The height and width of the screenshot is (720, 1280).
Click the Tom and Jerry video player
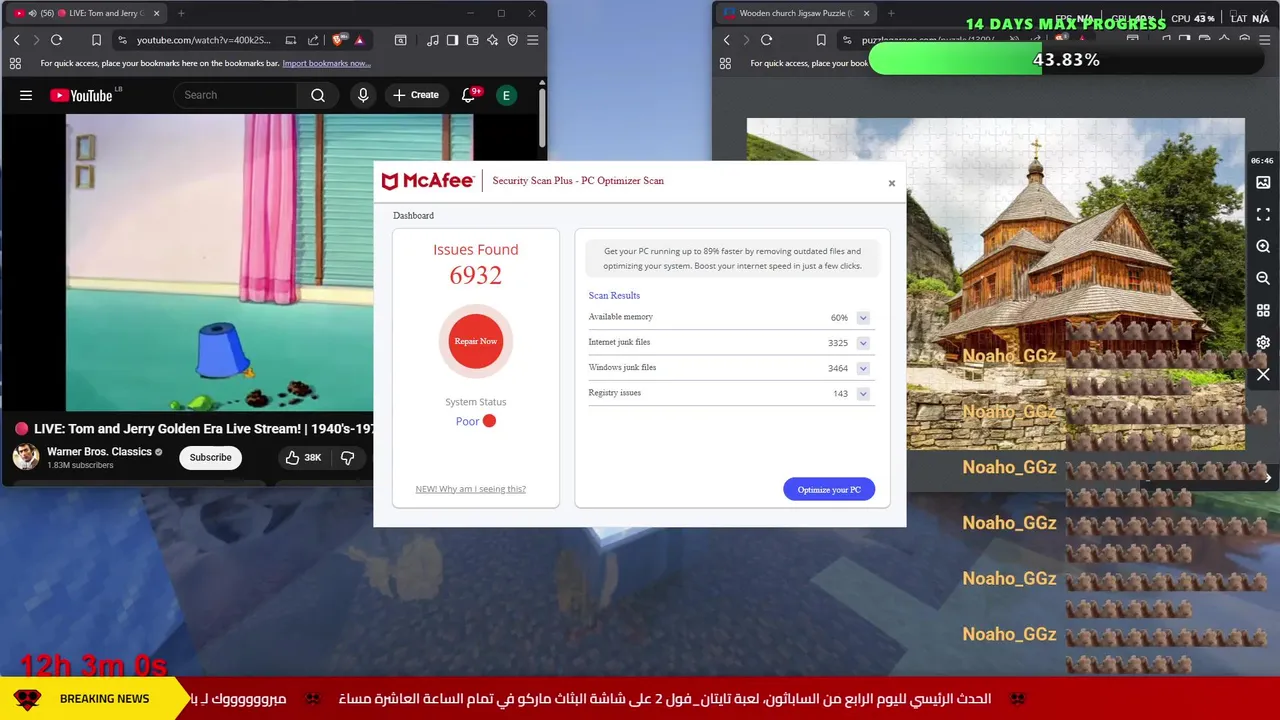(220, 262)
